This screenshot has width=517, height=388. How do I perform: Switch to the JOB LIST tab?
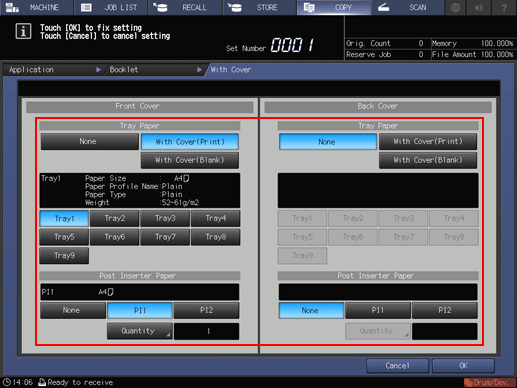(111, 7)
